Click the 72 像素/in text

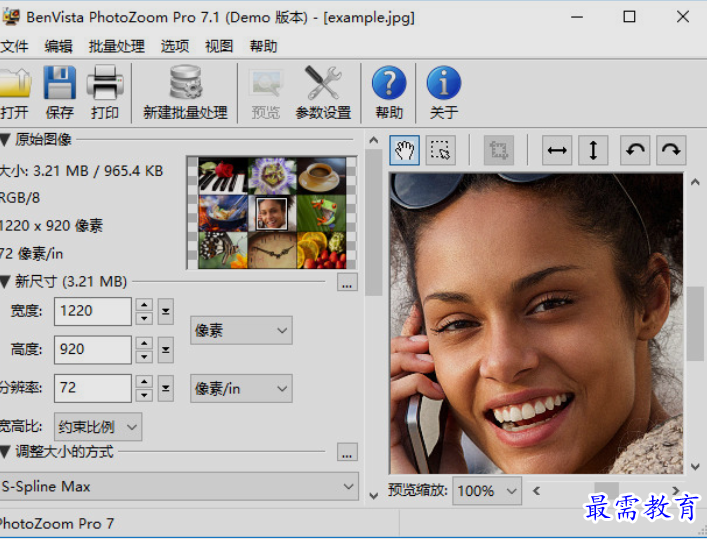(32, 253)
